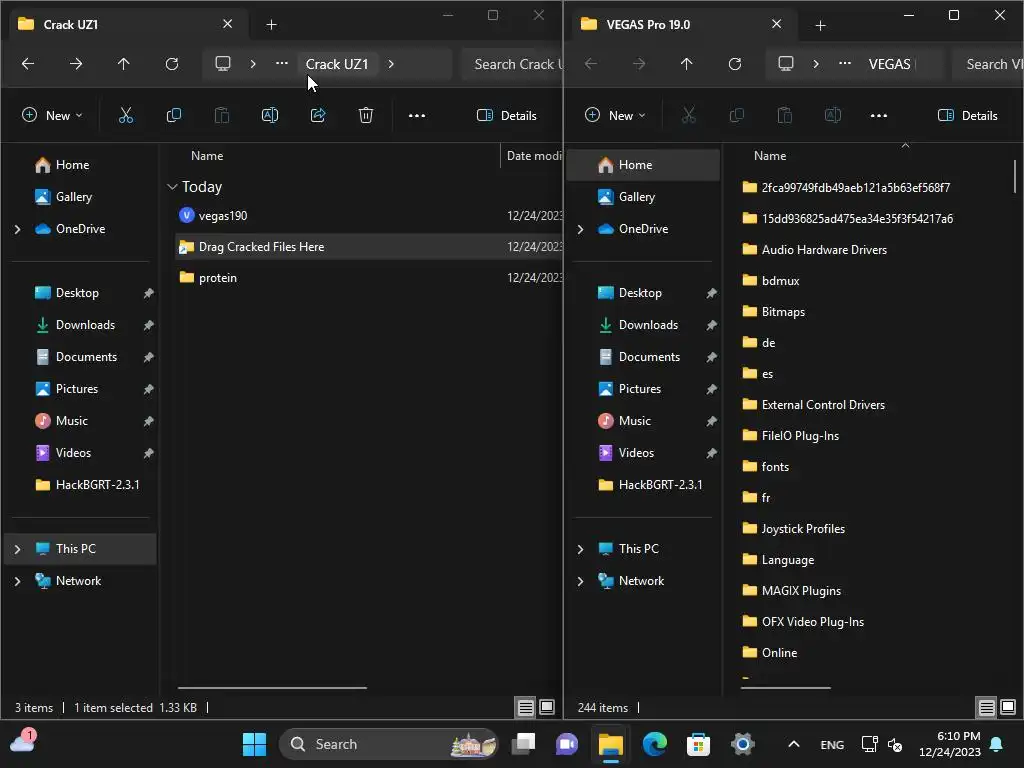1024x768 pixels.
Task: Open Windows Start menu
Action: (254, 744)
